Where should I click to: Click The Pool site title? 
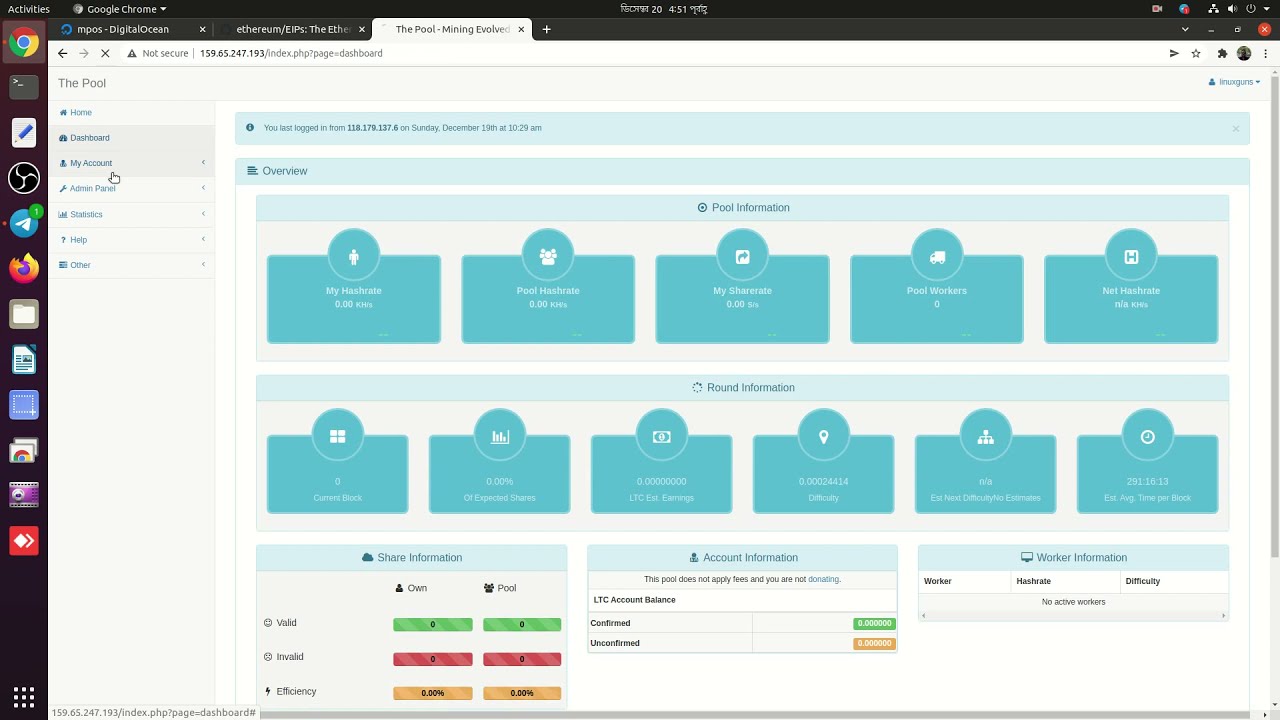point(82,83)
